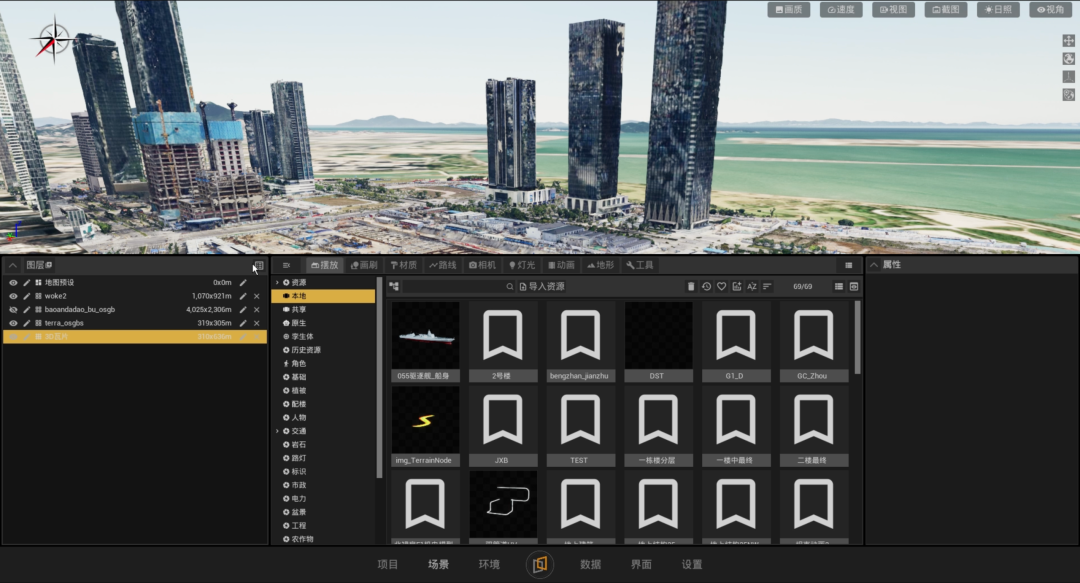Screen dimensions: 1080x583
Task: Click the 导入资源 import button
Action: pyautogui.click(x=542, y=287)
